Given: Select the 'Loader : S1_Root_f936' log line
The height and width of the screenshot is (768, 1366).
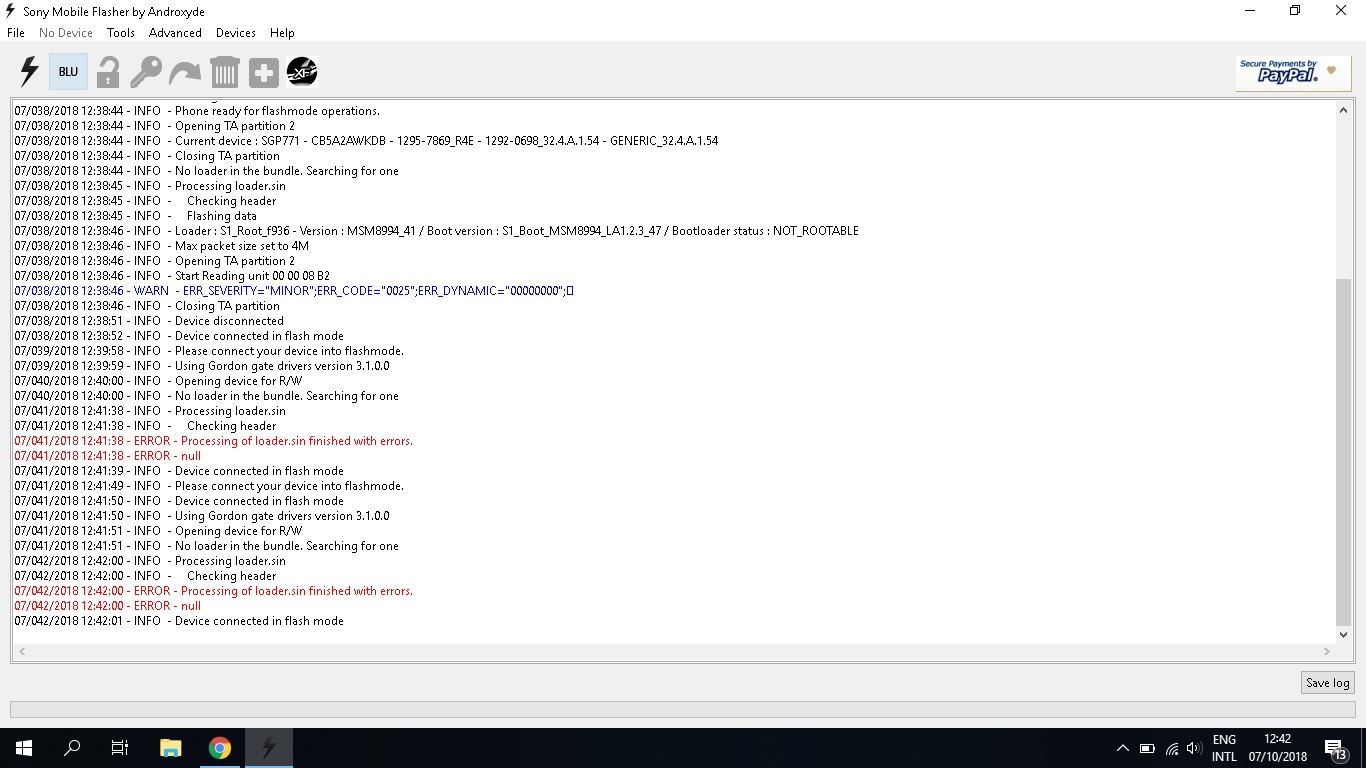Looking at the screenshot, I should tap(436, 231).
